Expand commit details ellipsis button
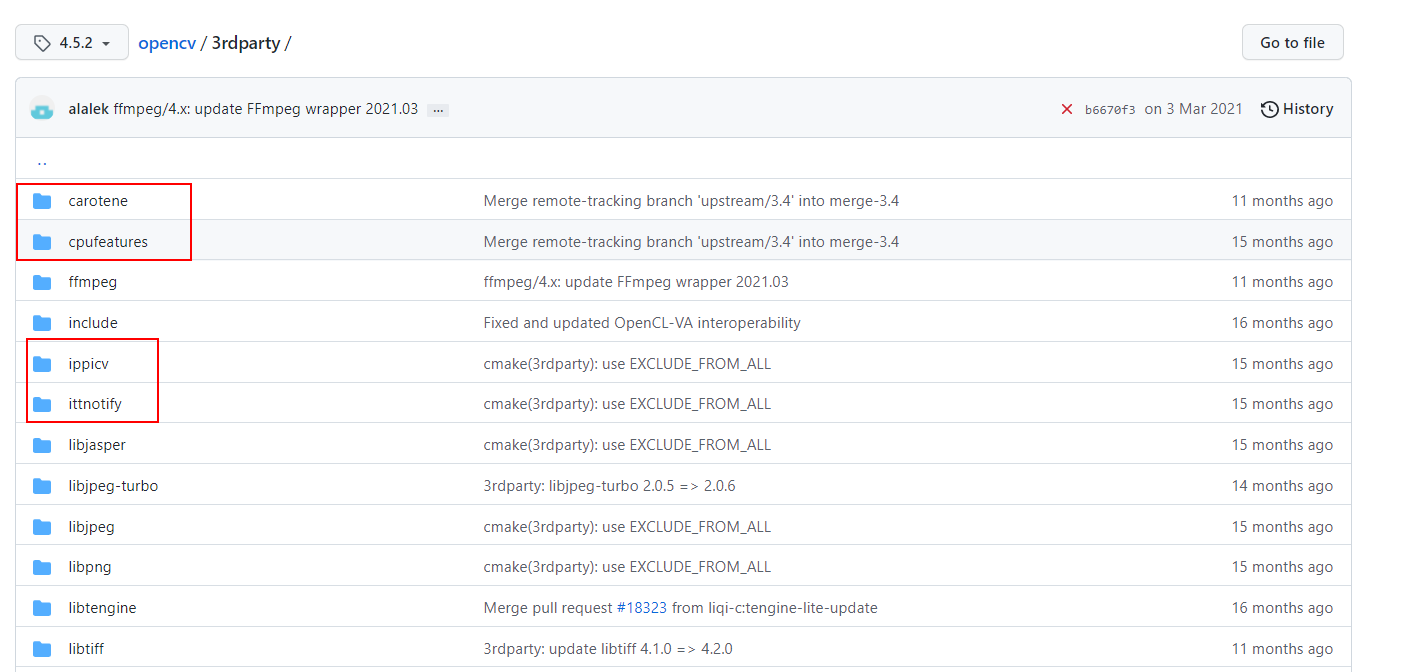Image resolution: width=1405 pixels, height=672 pixels. pyautogui.click(x=438, y=110)
